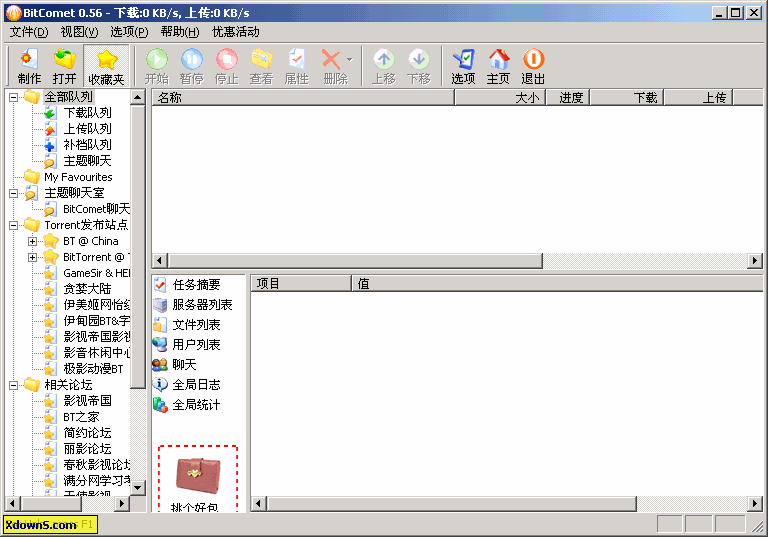Image resolution: width=768 pixels, height=537 pixels.
Task: Click the tree panel scroll-down arrow
Action: tap(138, 488)
